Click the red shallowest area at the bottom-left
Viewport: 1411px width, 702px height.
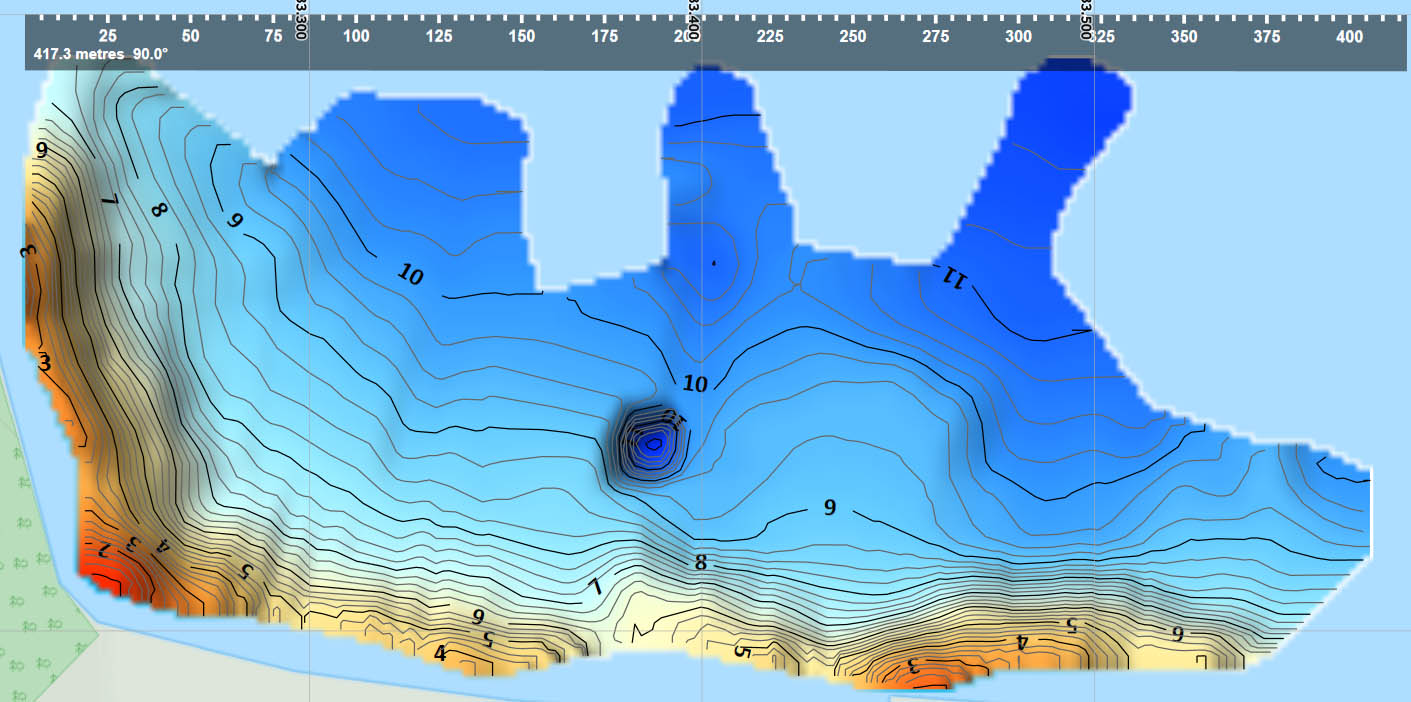108,575
